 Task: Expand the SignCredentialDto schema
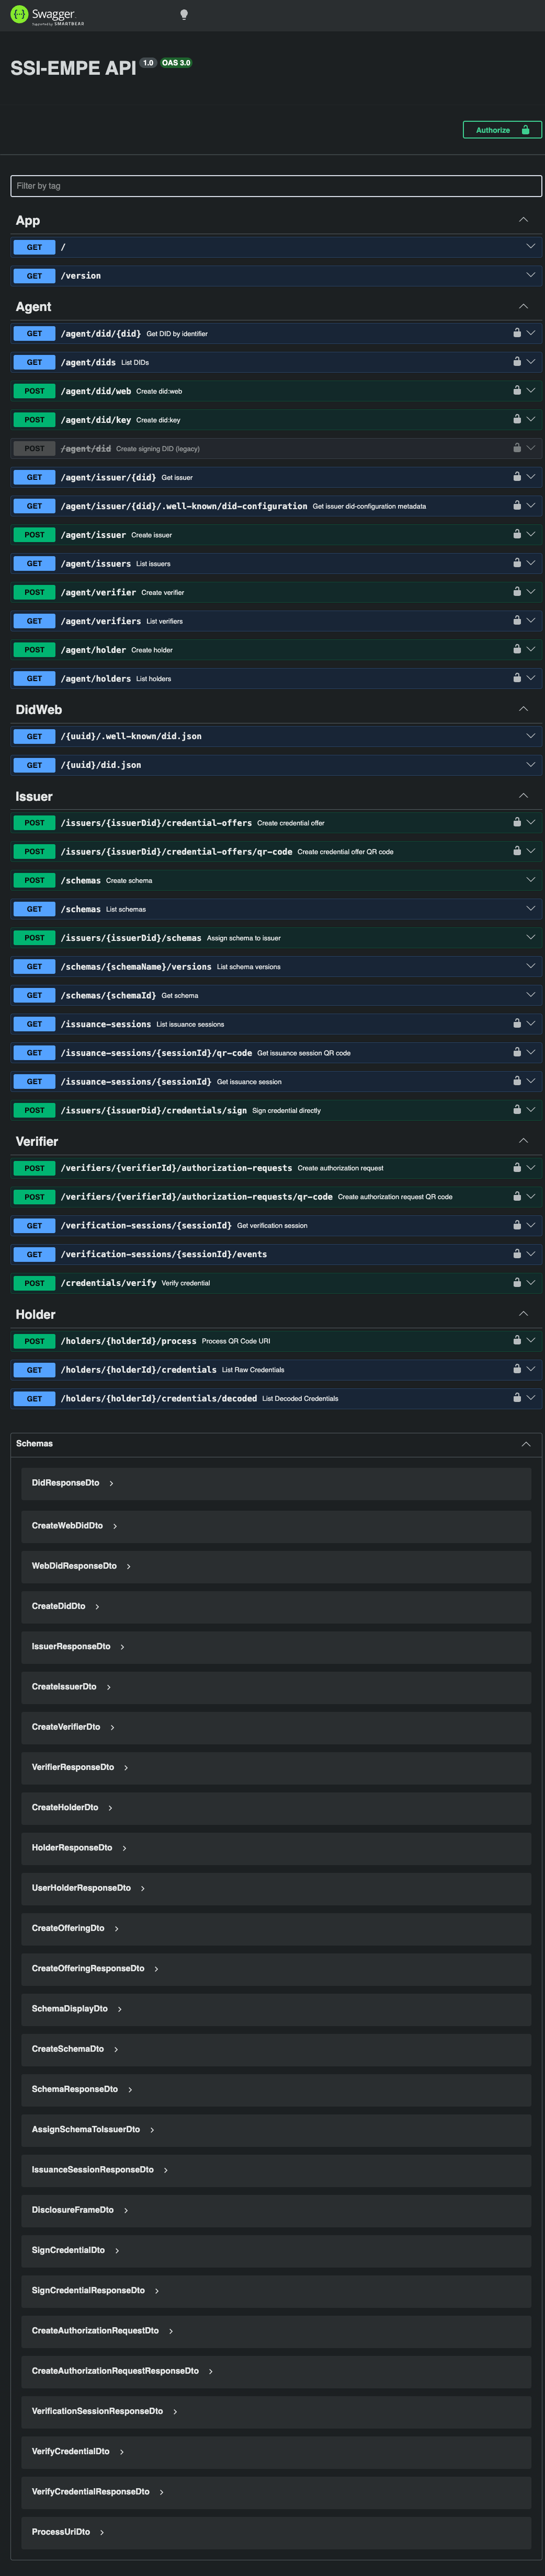(x=75, y=2250)
